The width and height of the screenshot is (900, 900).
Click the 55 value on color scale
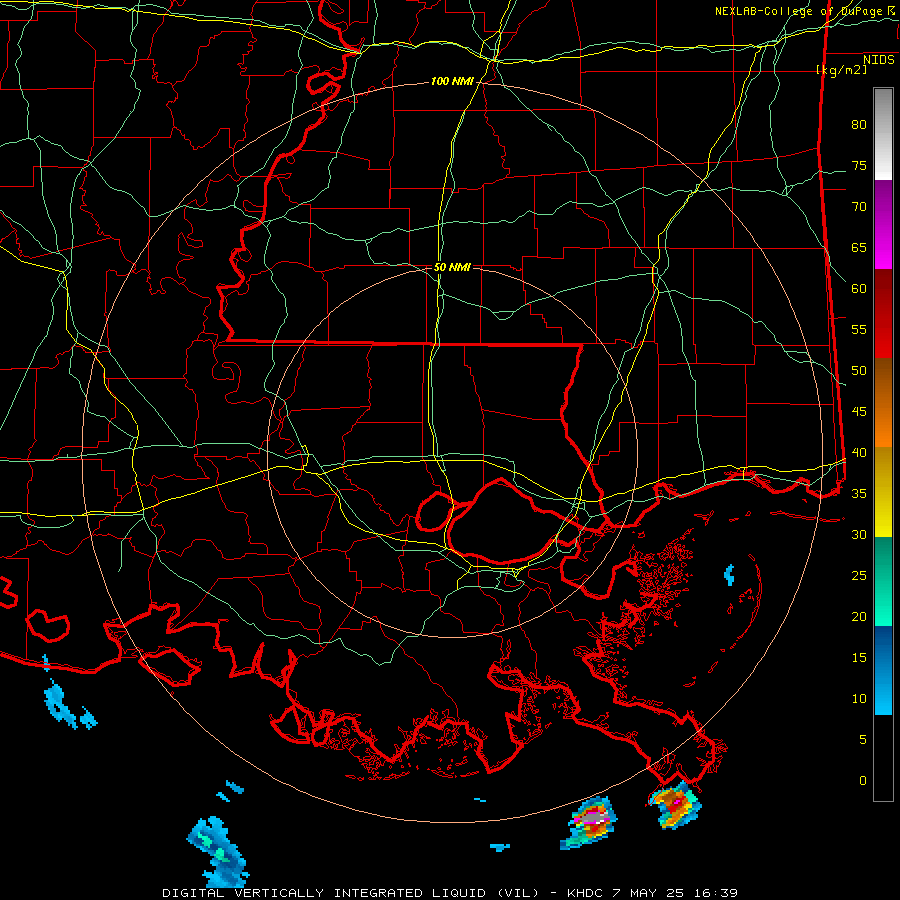point(859,330)
